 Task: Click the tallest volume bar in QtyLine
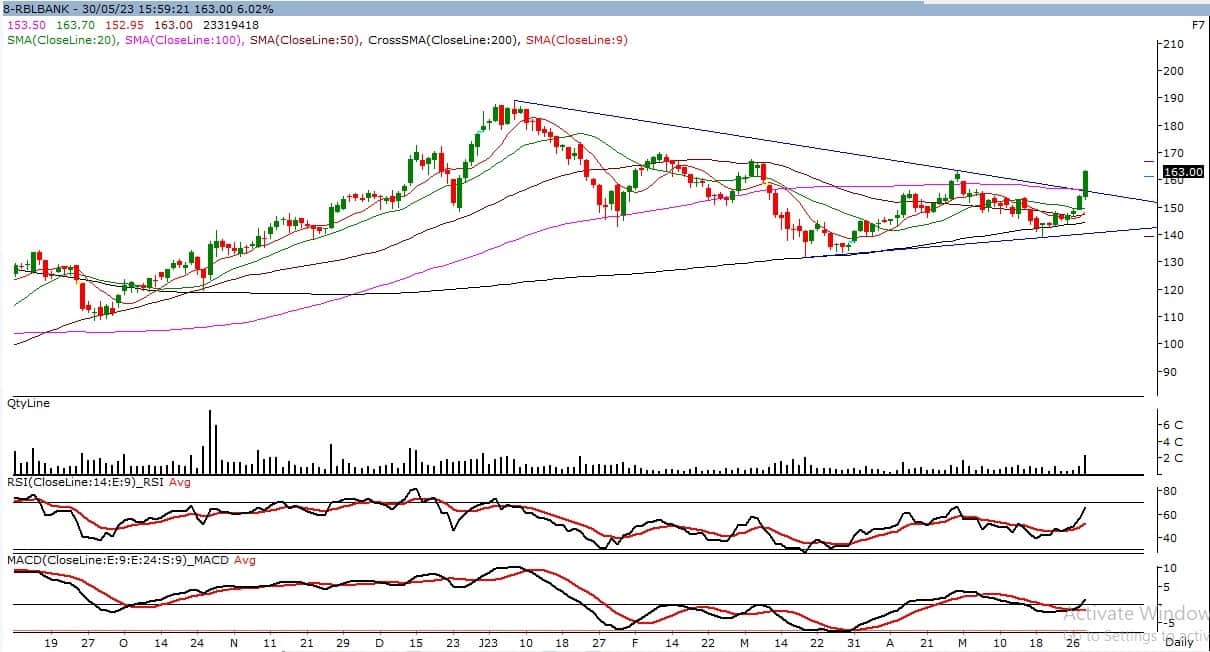tap(210, 441)
